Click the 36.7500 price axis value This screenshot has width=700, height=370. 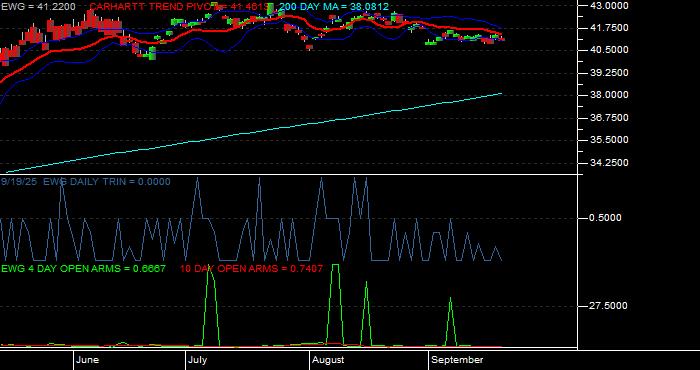coord(608,117)
